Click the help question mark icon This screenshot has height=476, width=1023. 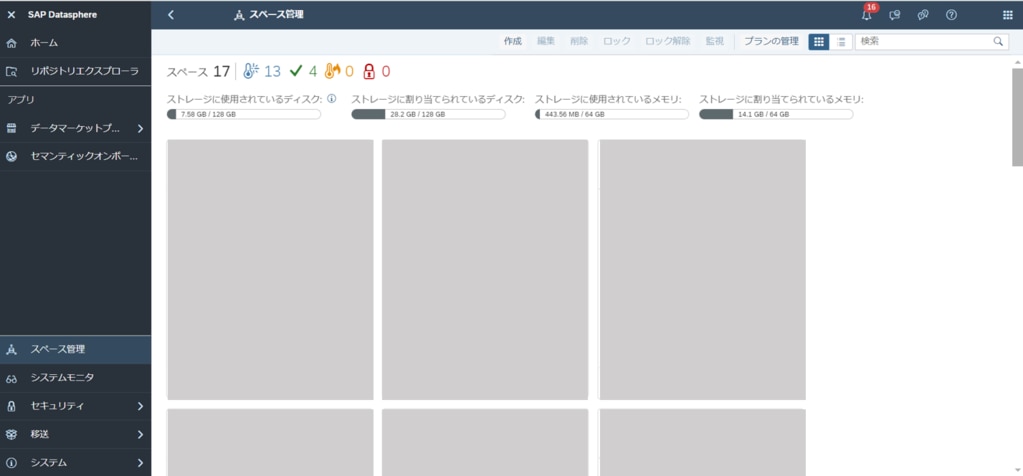click(951, 15)
